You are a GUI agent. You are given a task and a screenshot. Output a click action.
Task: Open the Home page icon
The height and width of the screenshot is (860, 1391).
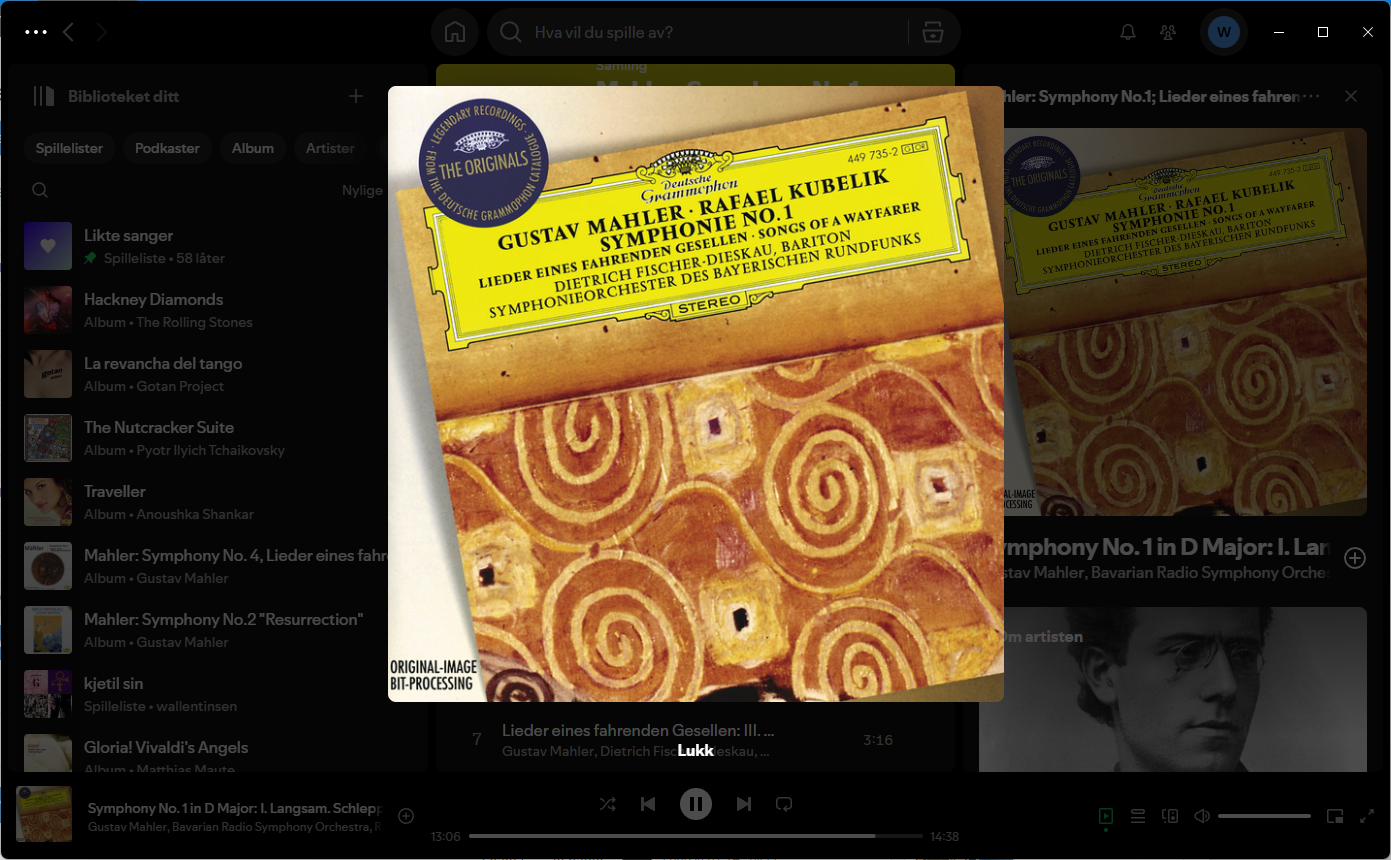pos(455,32)
